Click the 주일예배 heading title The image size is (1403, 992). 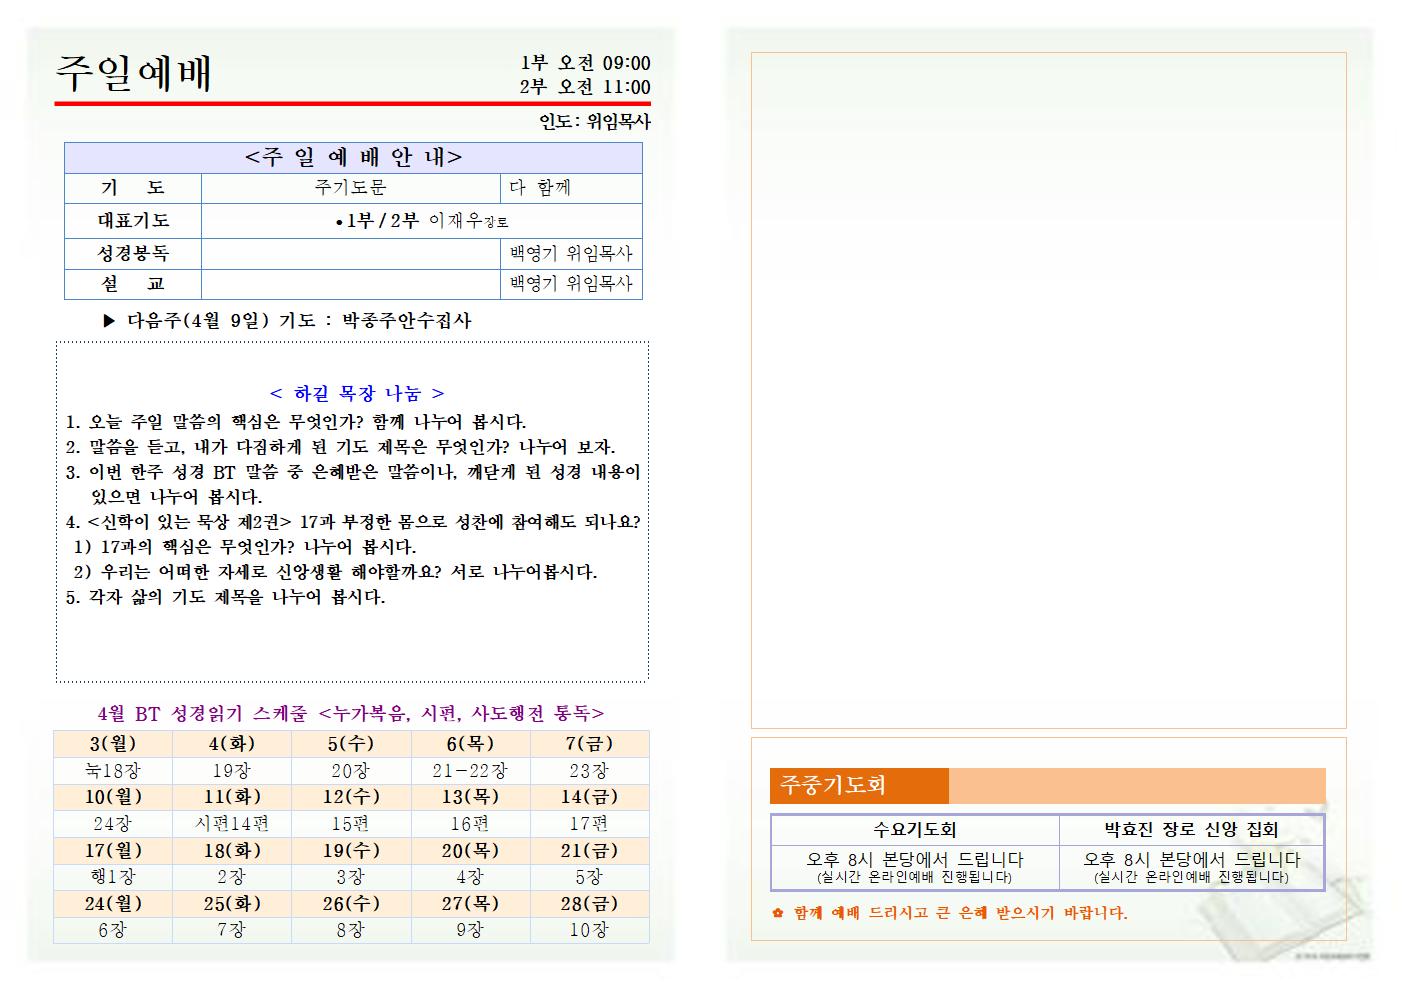pyautogui.click(x=133, y=73)
